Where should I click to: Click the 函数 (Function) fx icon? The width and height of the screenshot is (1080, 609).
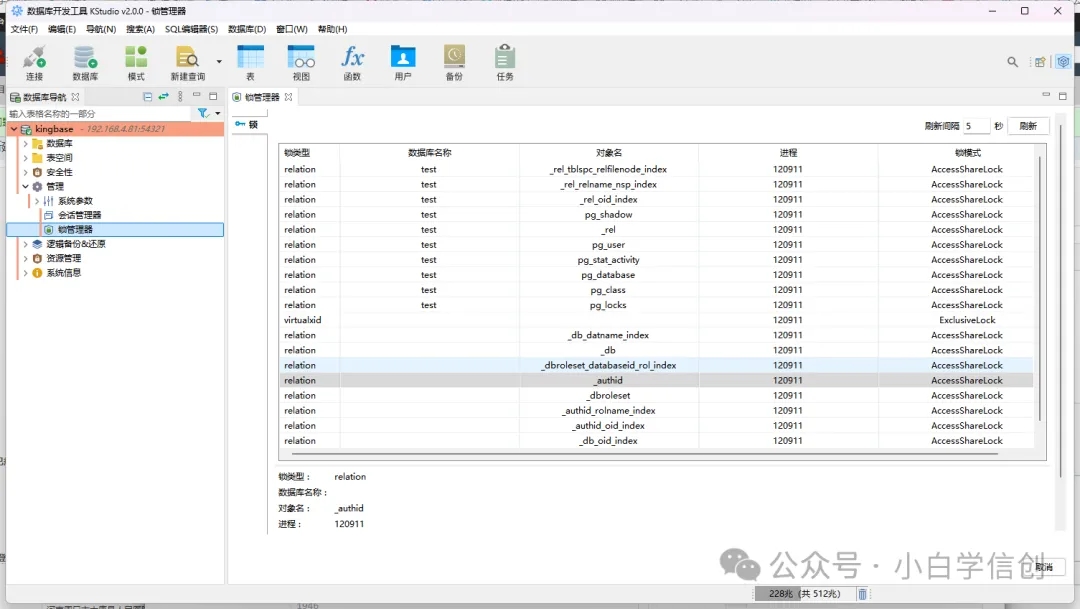tap(352, 63)
